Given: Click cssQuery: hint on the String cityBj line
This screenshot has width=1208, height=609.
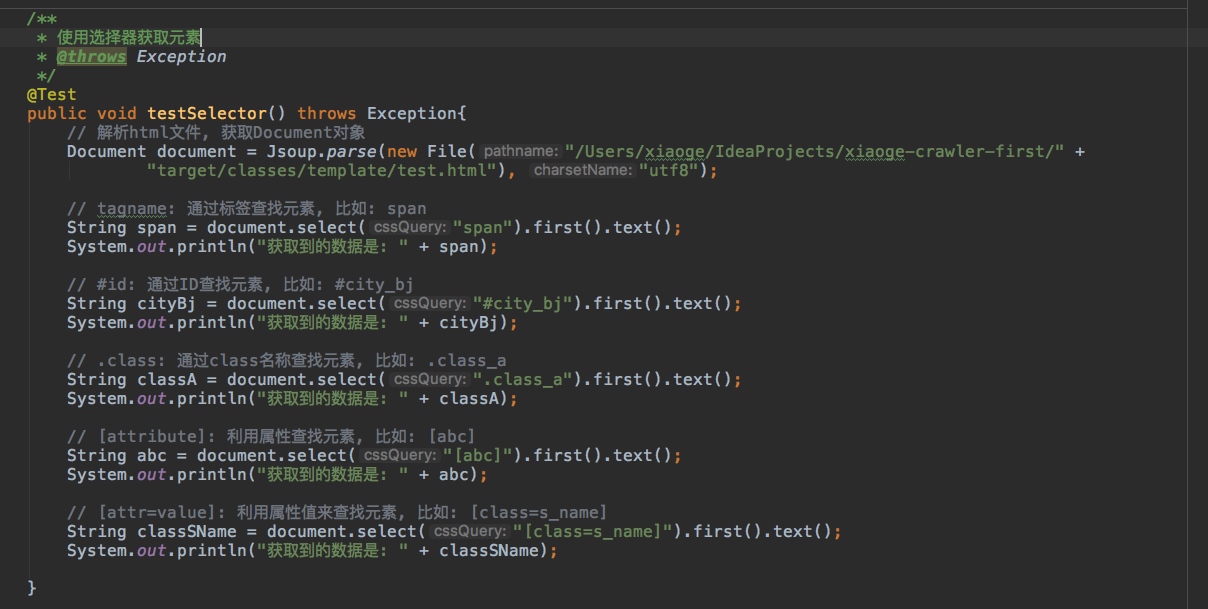Looking at the screenshot, I should click(x=430, y=303).
